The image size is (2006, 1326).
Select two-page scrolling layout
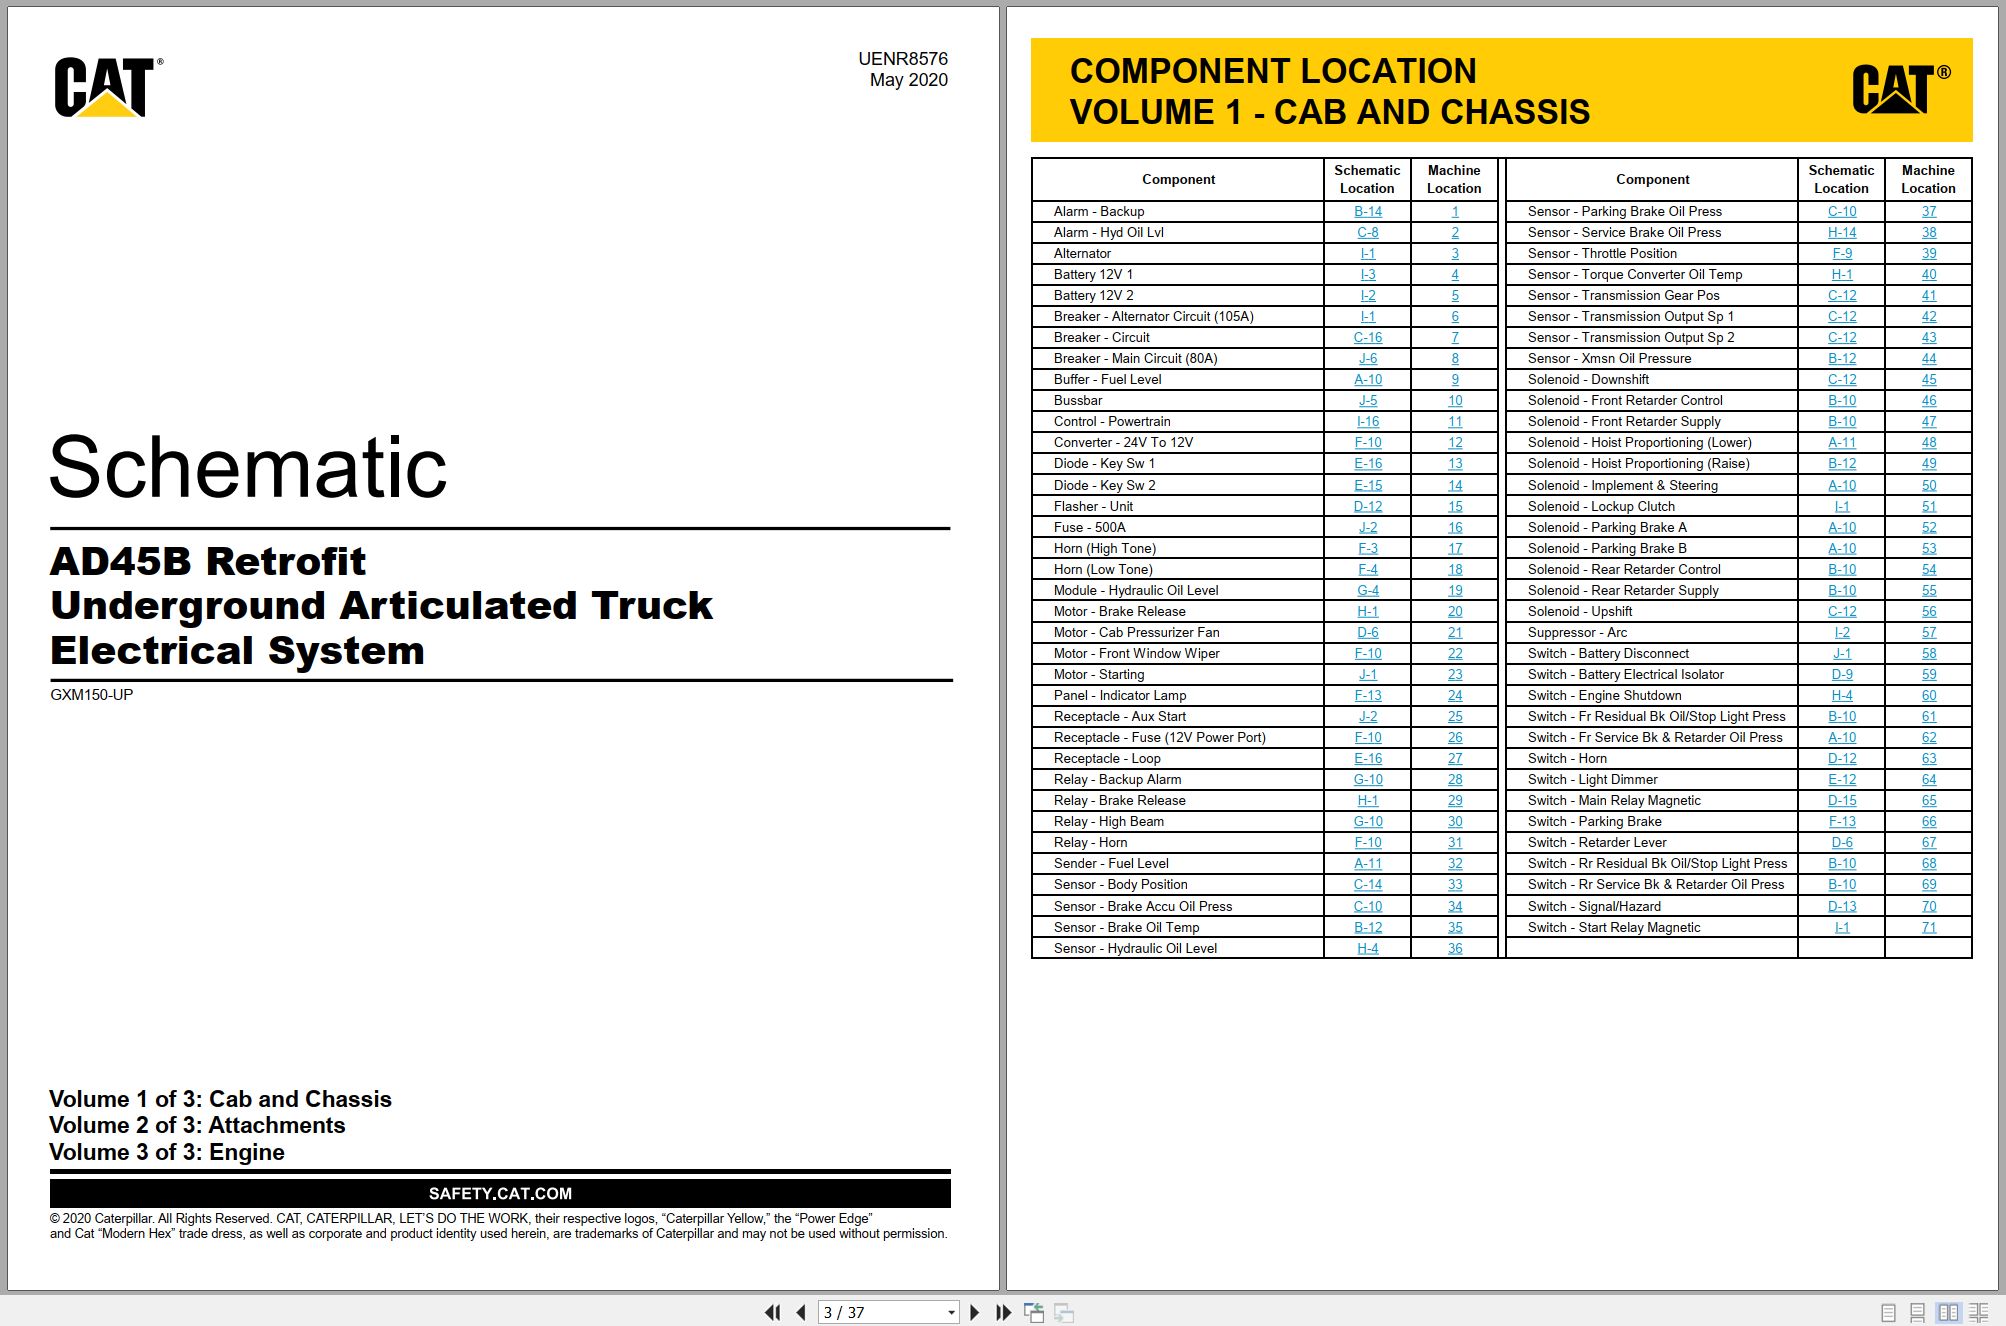point(1978,1313)
